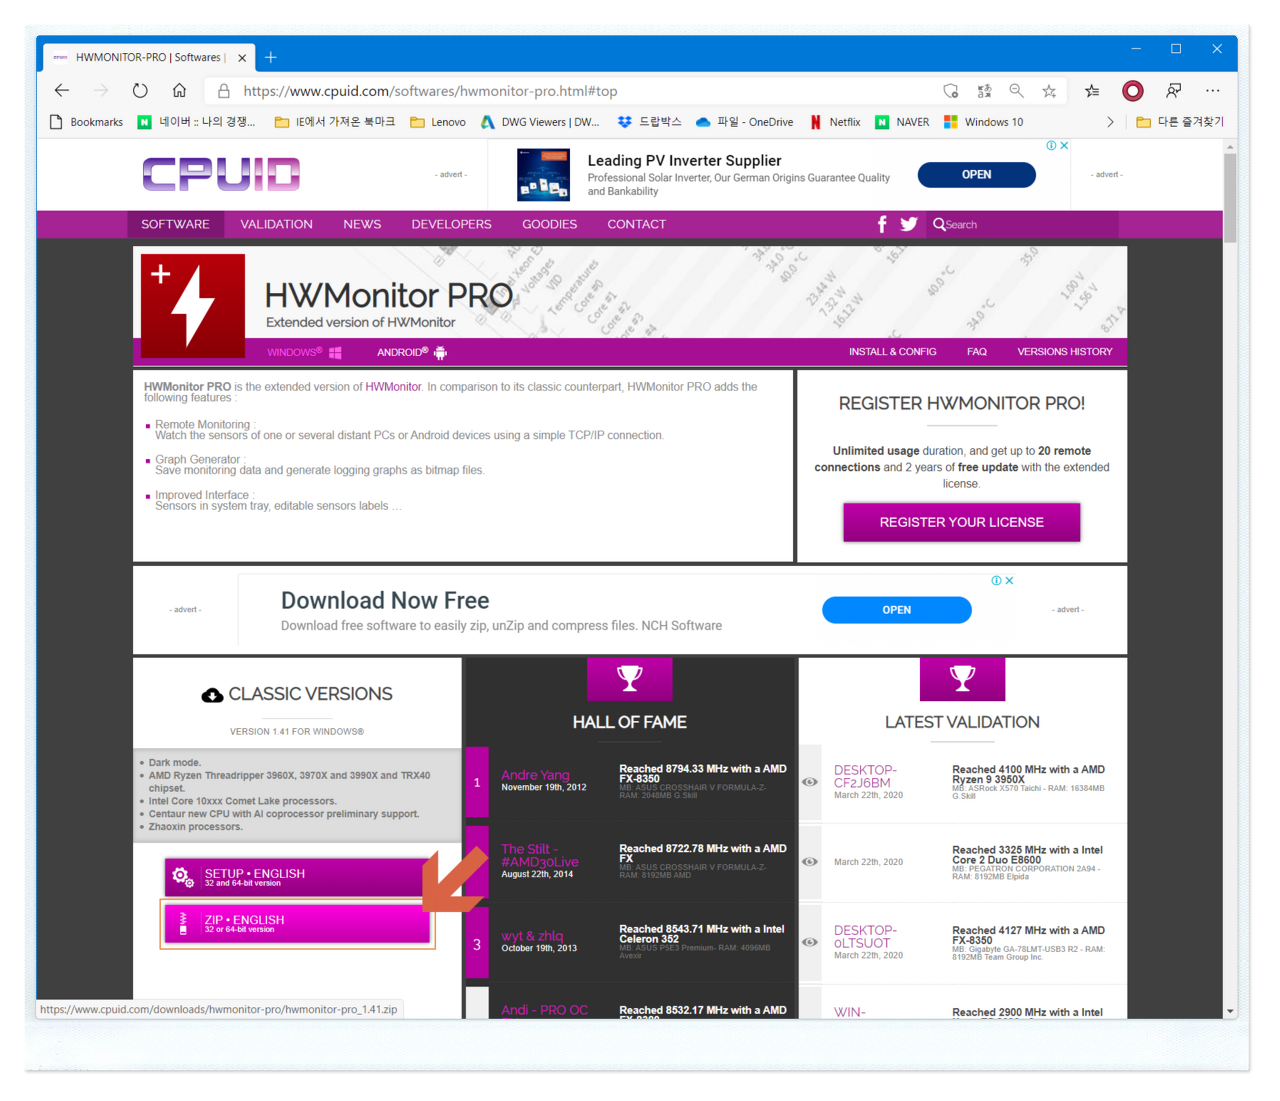
Task: Open the Windows 10 bookmark
Action: coord(984,122)
